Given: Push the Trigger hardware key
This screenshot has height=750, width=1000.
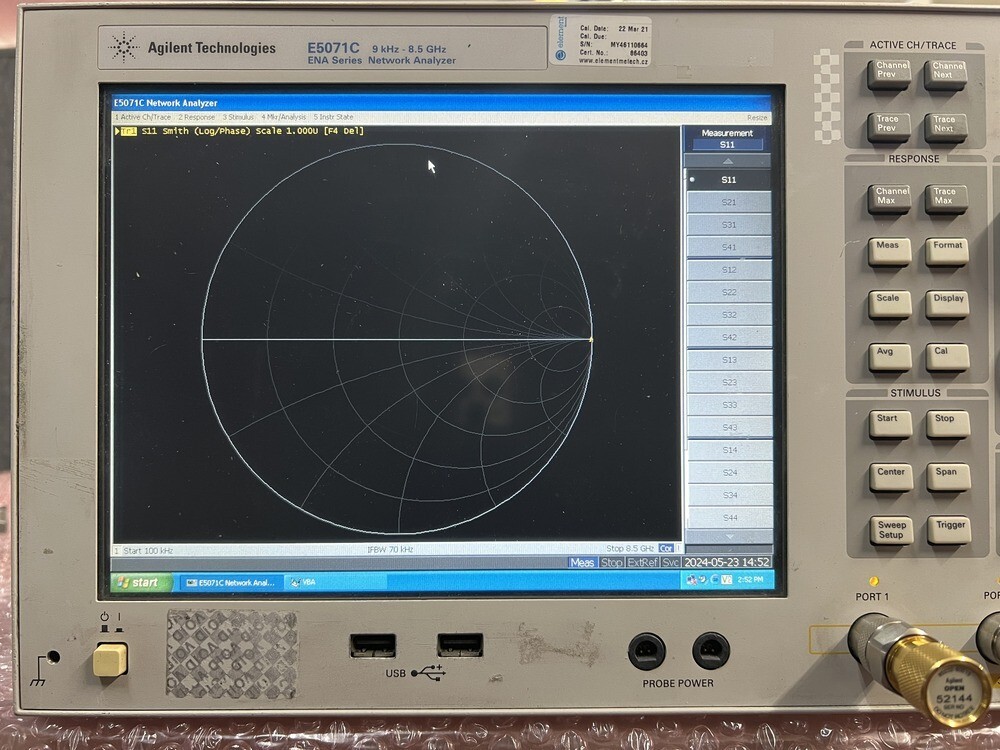Looking at the screenshot, I should click(x=949, y=531).
